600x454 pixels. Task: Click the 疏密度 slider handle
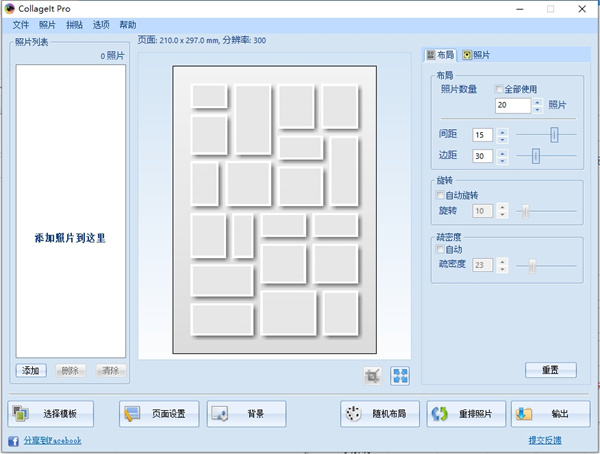tap(532, 266)
